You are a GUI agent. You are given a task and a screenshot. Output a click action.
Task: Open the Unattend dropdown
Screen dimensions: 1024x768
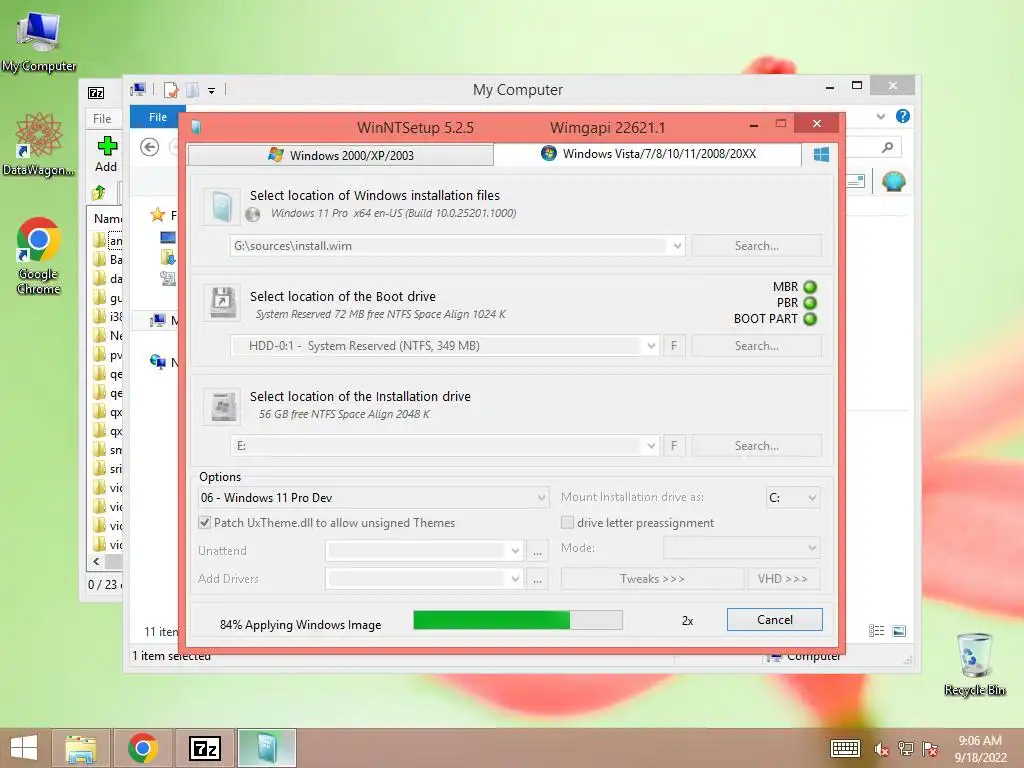click(515, 551)
